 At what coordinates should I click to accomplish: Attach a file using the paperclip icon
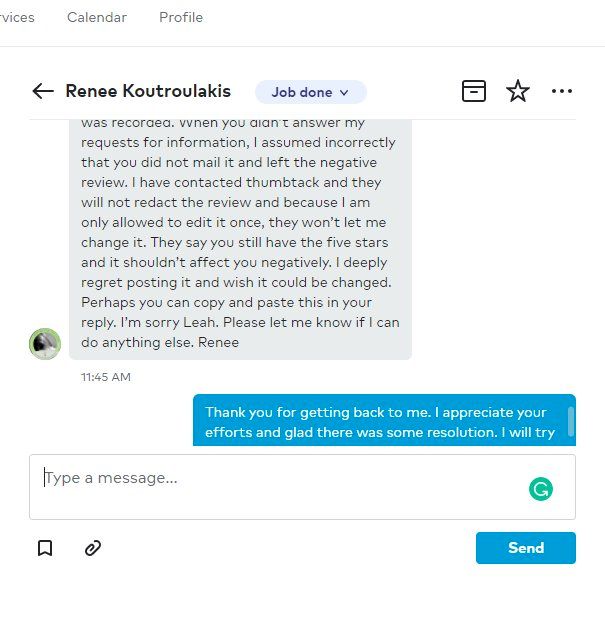coord(93,548)
